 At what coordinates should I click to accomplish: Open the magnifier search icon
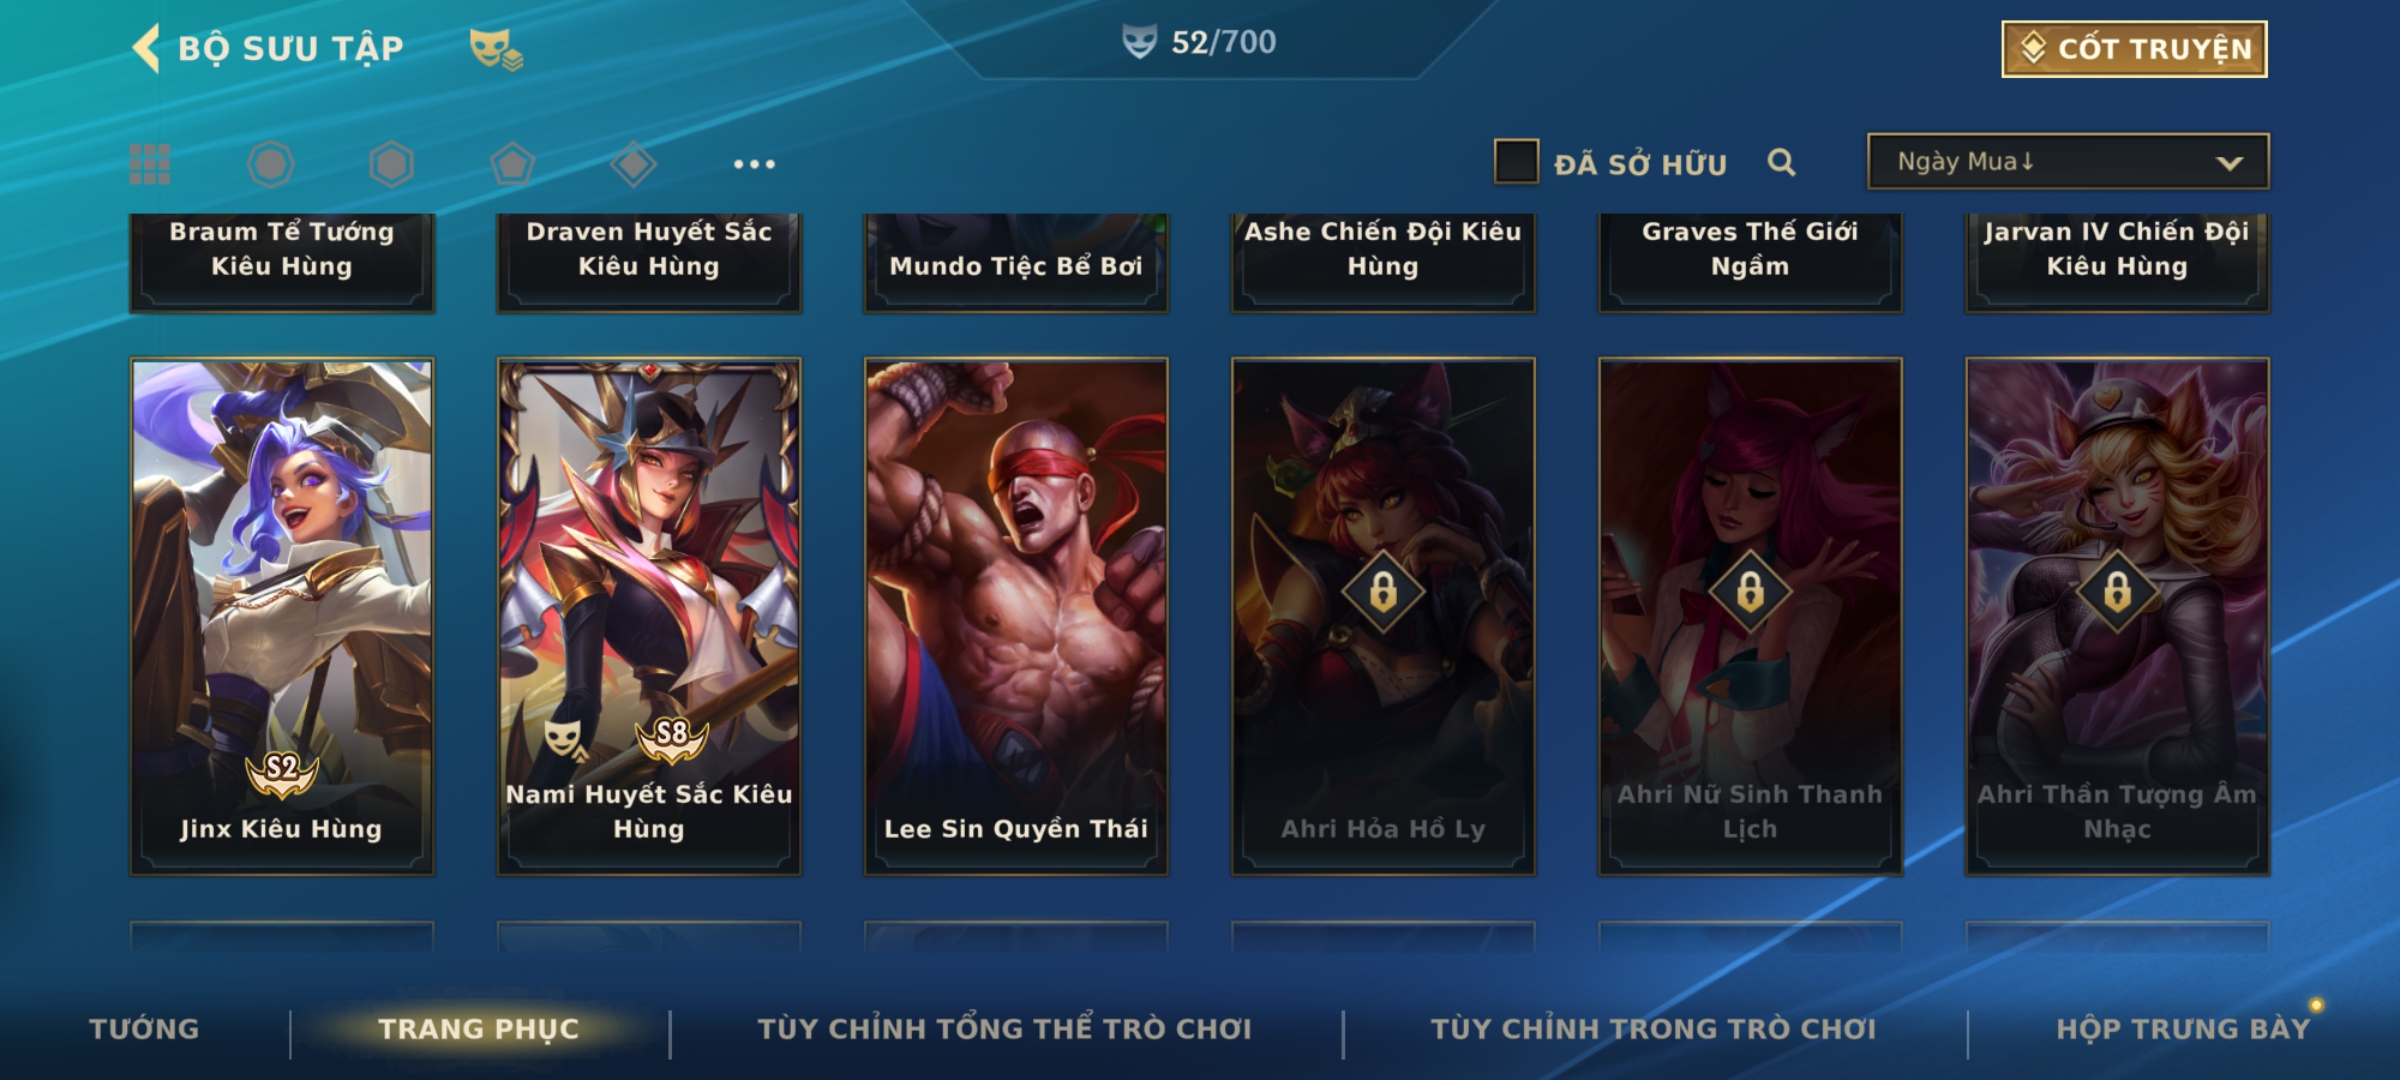pos(1781,162)
